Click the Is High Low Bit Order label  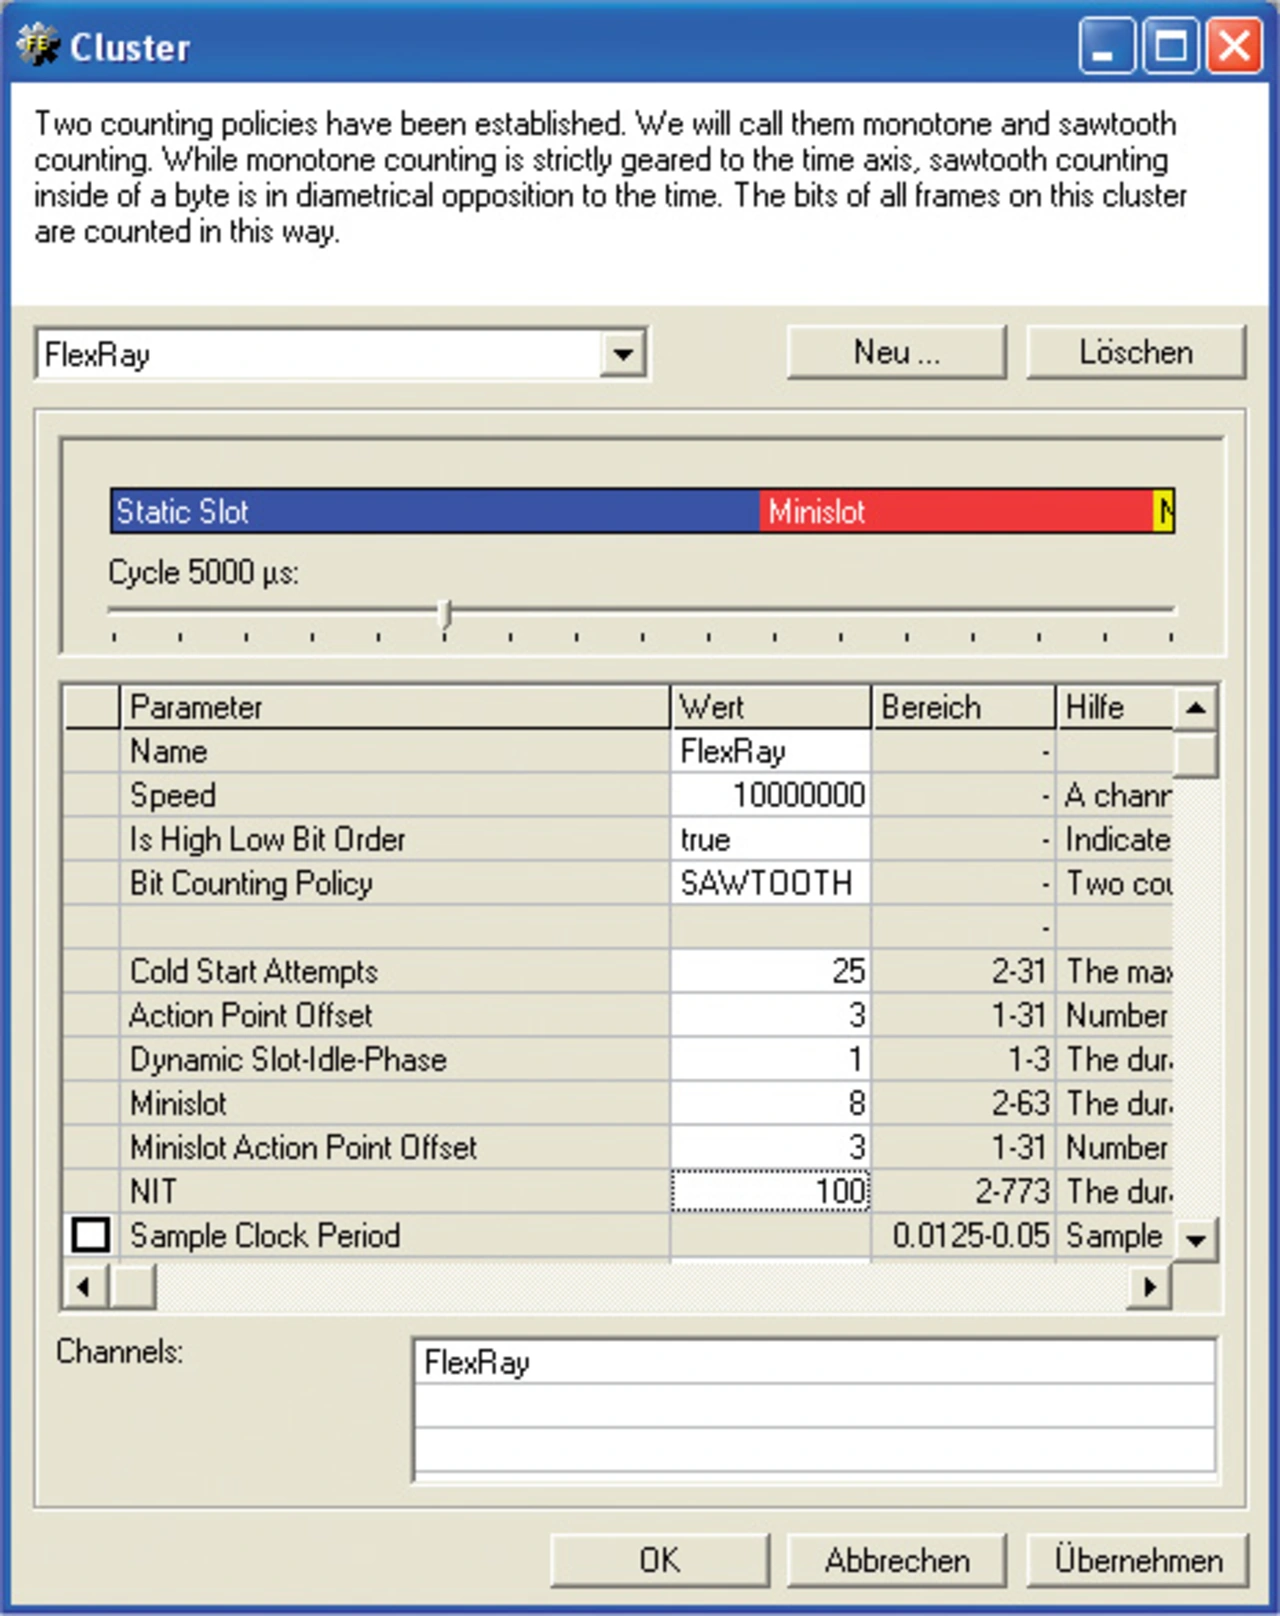pos(268,839)
